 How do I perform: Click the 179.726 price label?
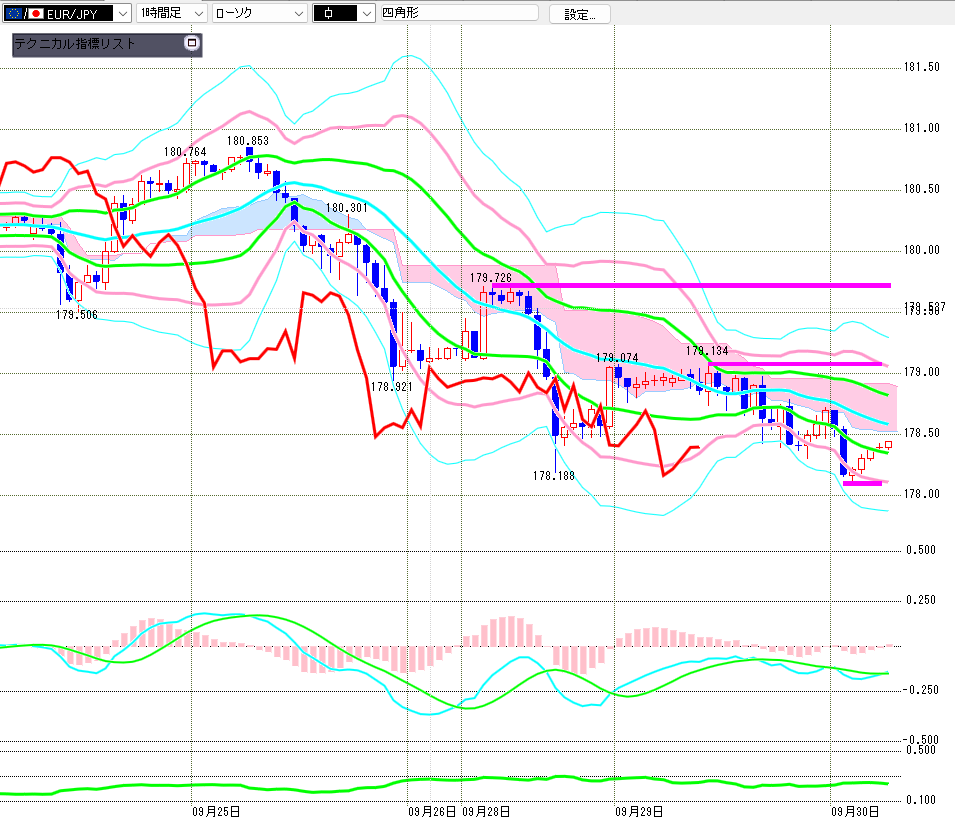coord(491,278)
